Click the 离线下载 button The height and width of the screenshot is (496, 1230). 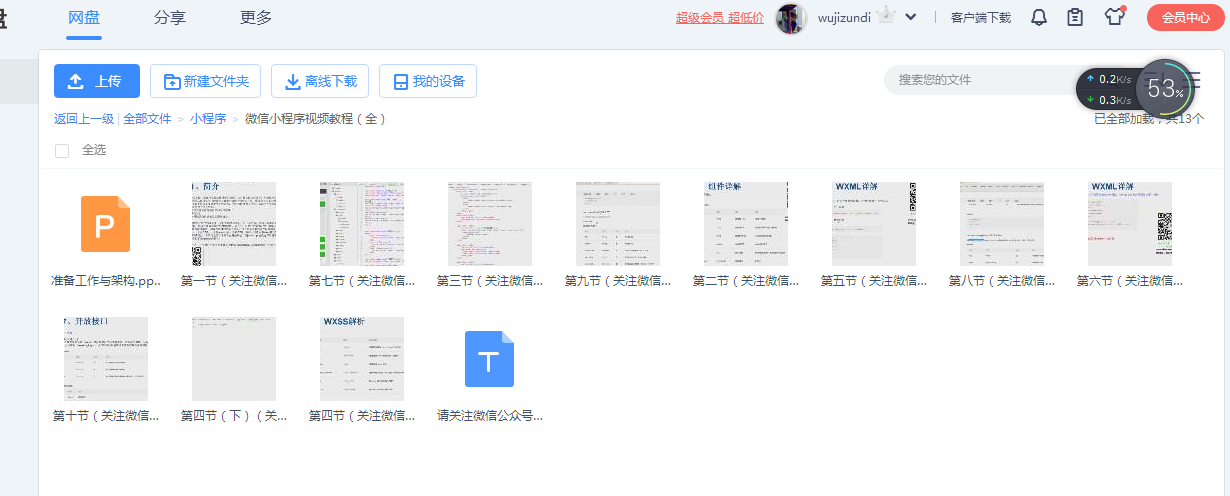(320, 81)
